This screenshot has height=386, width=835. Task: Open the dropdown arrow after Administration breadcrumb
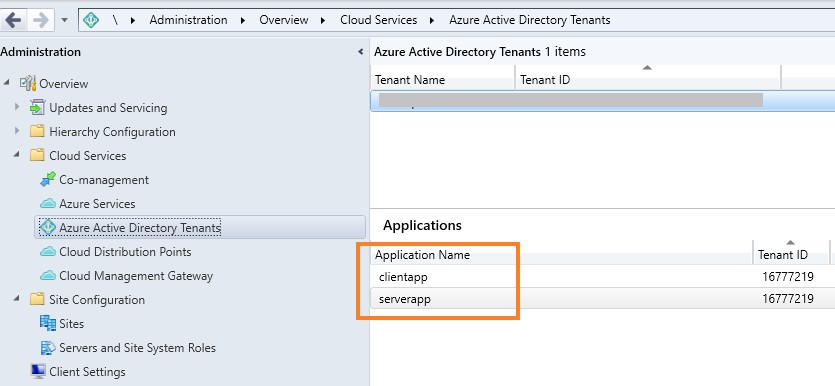243,20
